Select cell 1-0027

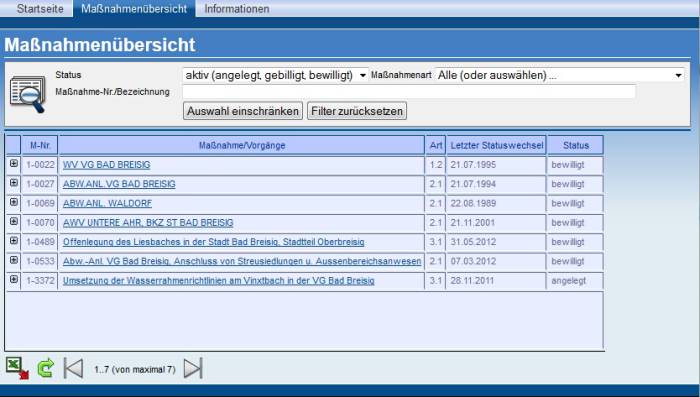pyautogui.click(x=40, y=184)
